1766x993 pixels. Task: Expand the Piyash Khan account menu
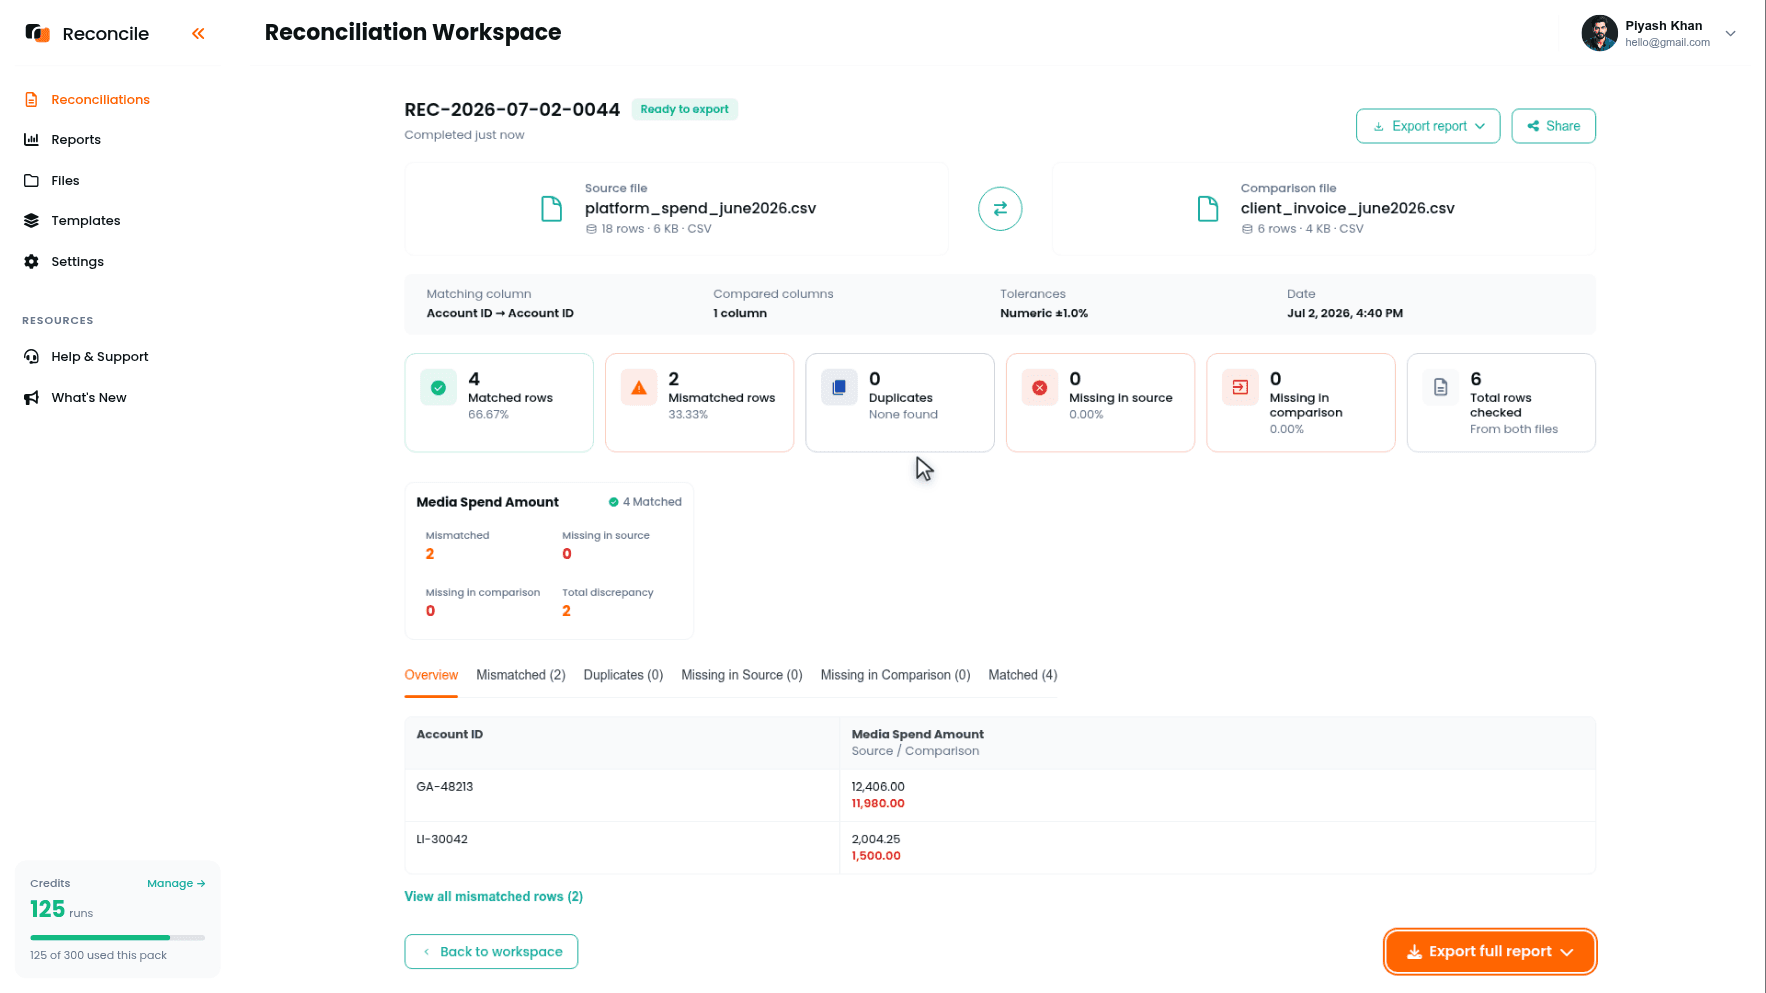pos(1730,33)
